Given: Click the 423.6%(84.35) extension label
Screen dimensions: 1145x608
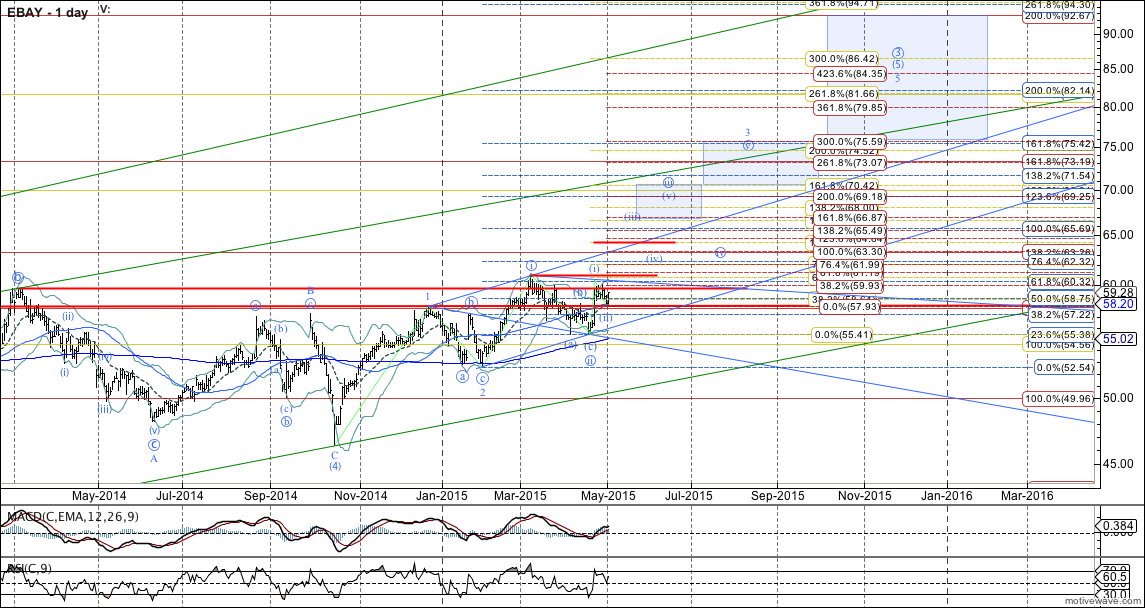Looking at the screenshot, I should 849,73.
